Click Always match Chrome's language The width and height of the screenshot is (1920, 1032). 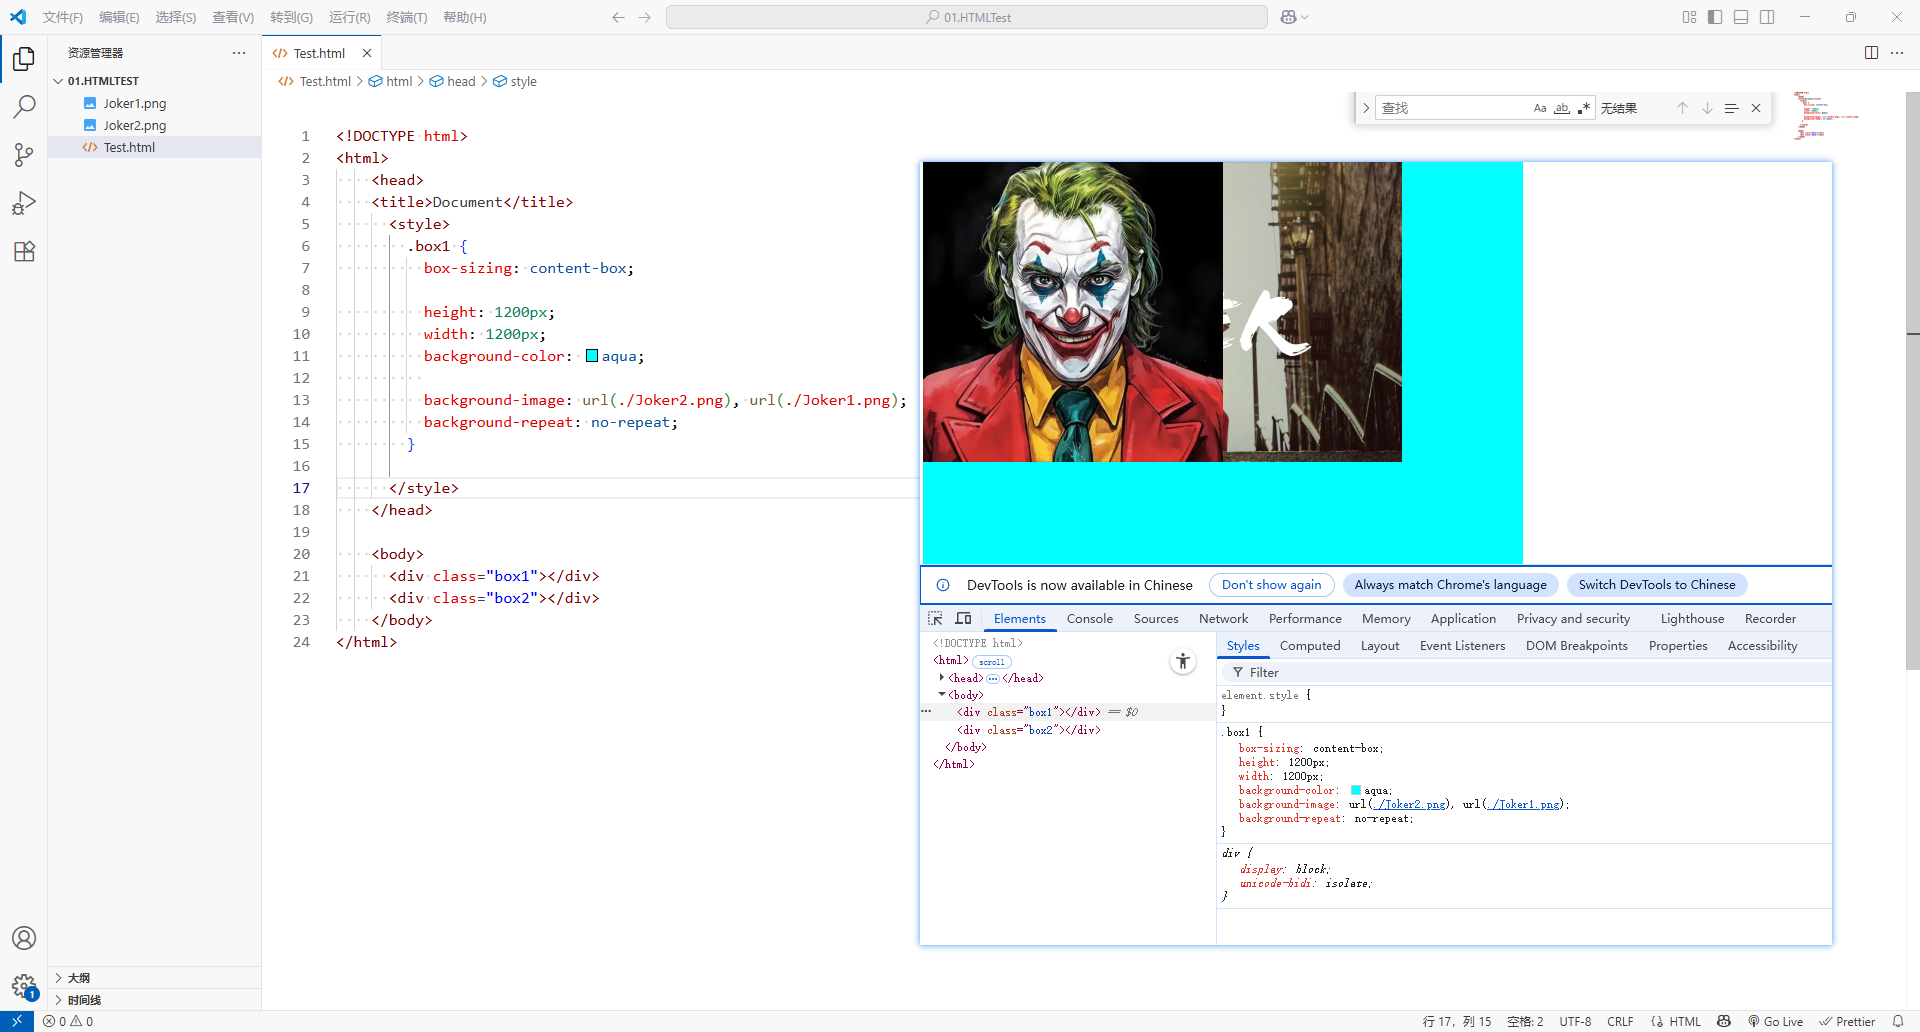coord(1450,585)
